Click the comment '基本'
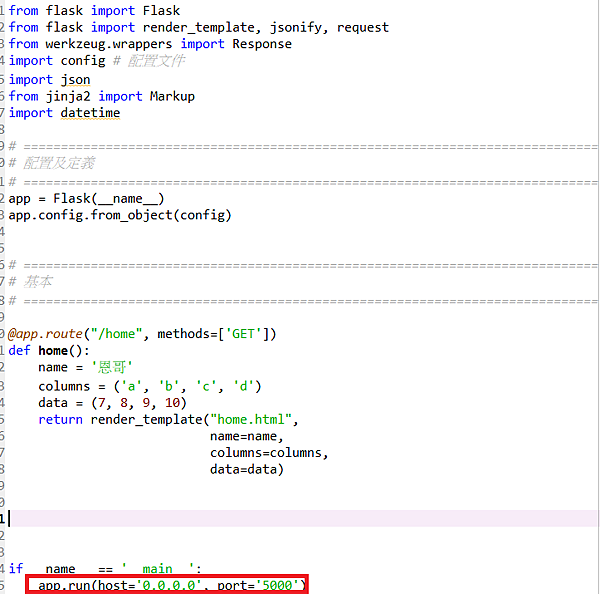Image resolution: width=600 pixels, height=594 pixels. (x=38, y=282)
